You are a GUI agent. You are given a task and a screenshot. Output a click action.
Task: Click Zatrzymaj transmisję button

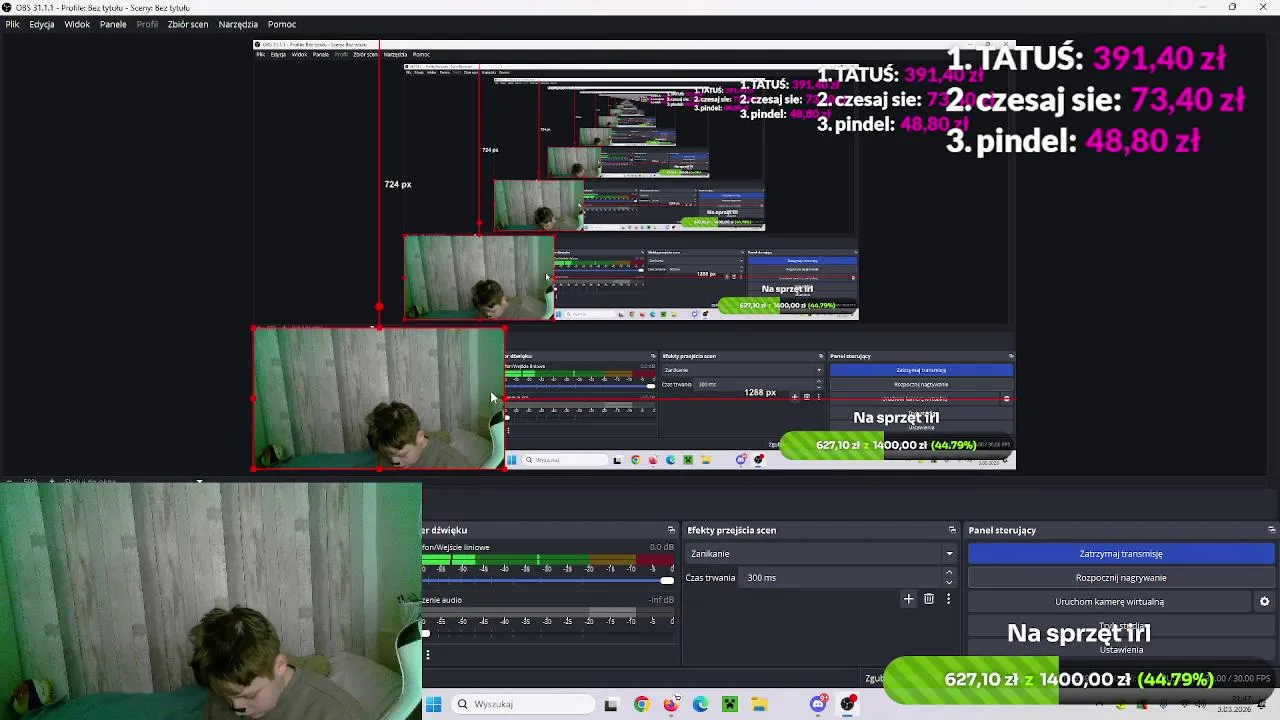[1121, 554]
